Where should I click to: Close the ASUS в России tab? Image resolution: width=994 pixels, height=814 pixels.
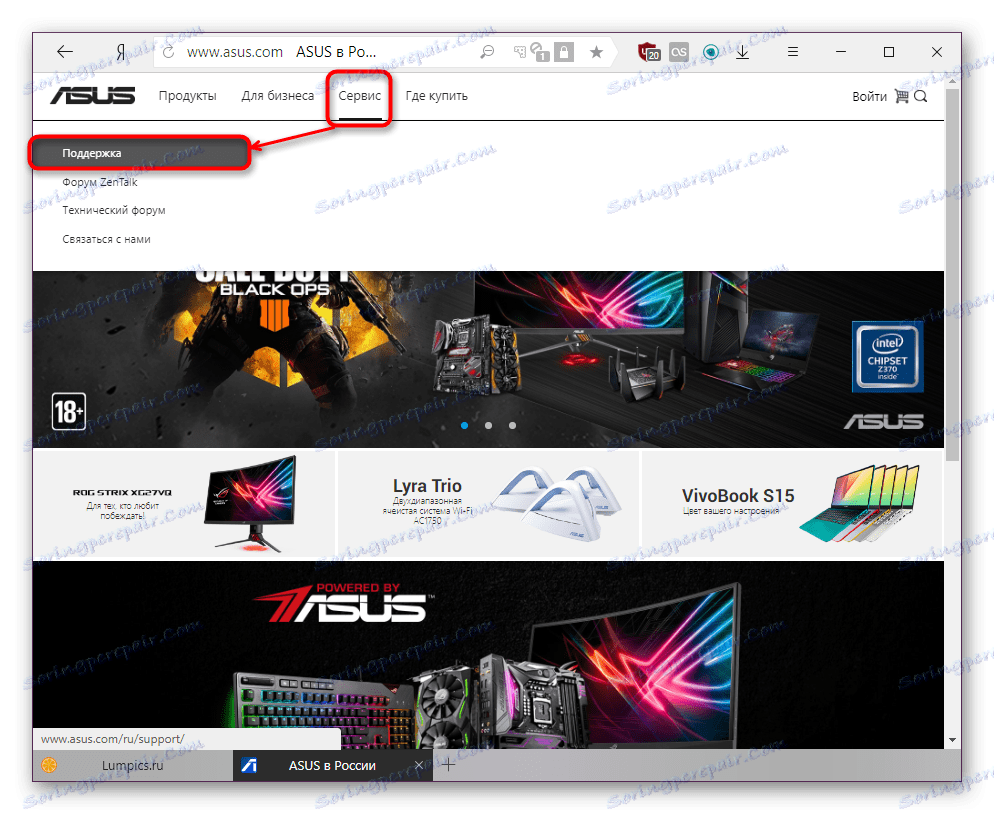pyautogui.click(x=418, y=765)
